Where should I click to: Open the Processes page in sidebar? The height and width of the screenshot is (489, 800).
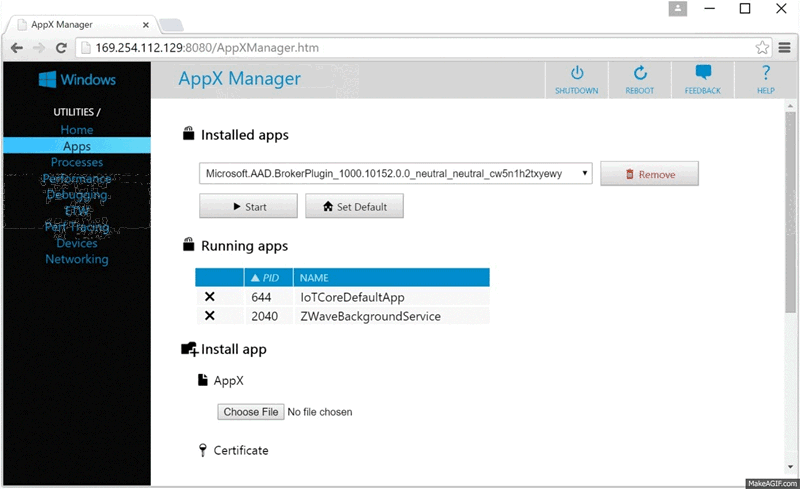[x=77, y=162]
